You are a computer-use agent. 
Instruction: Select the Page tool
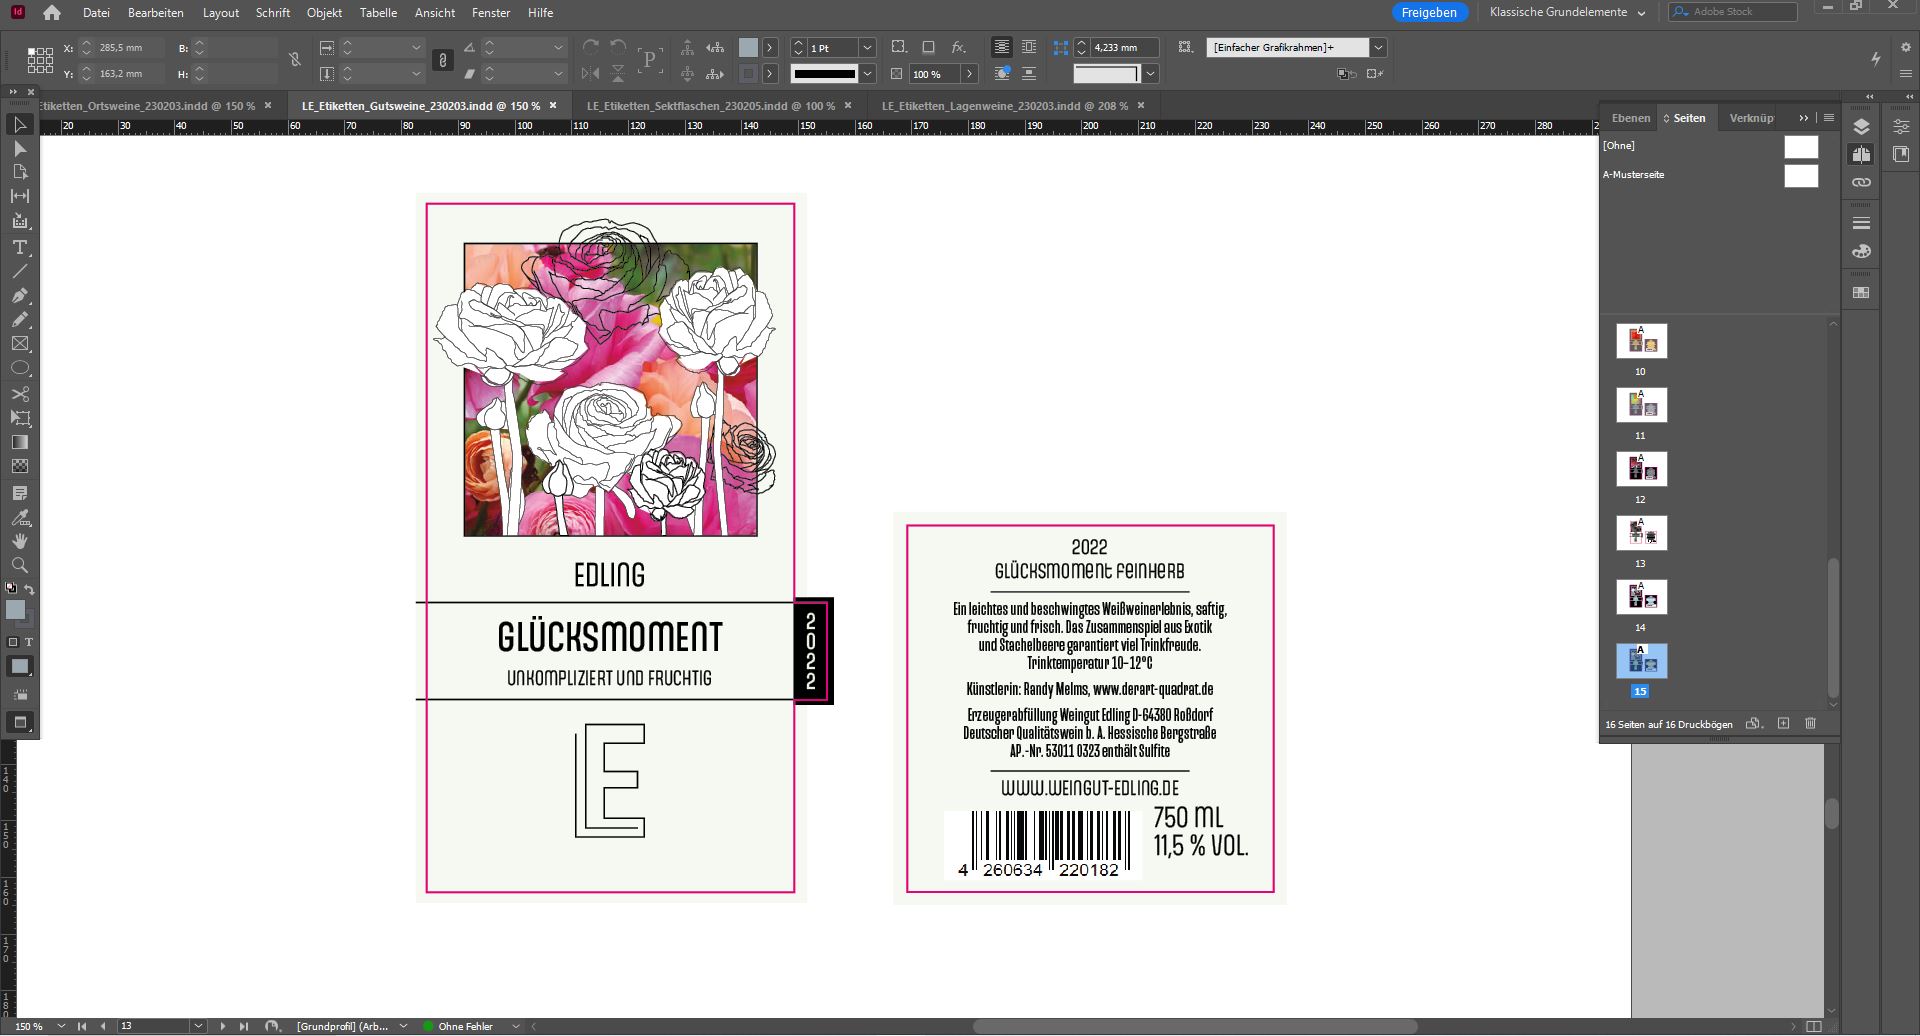pos(19,172)
